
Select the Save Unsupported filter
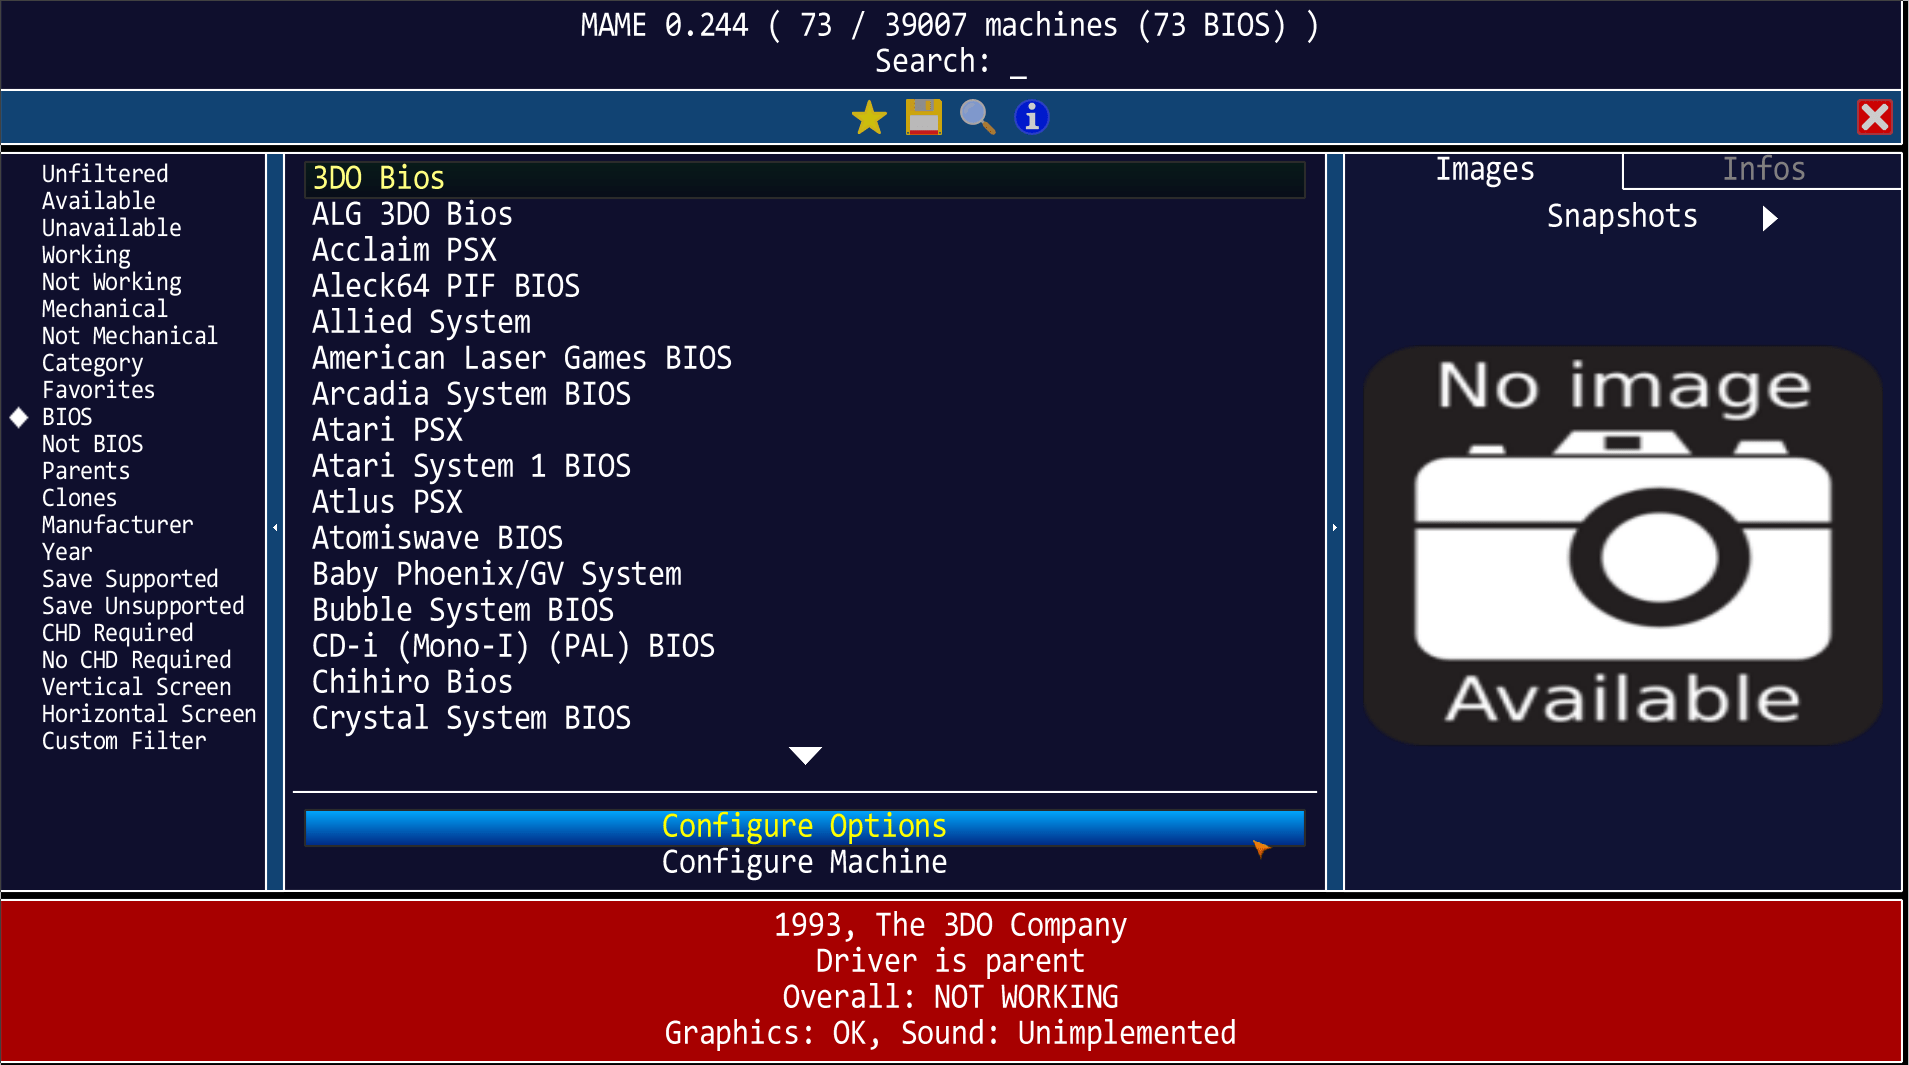click(143, 606)
